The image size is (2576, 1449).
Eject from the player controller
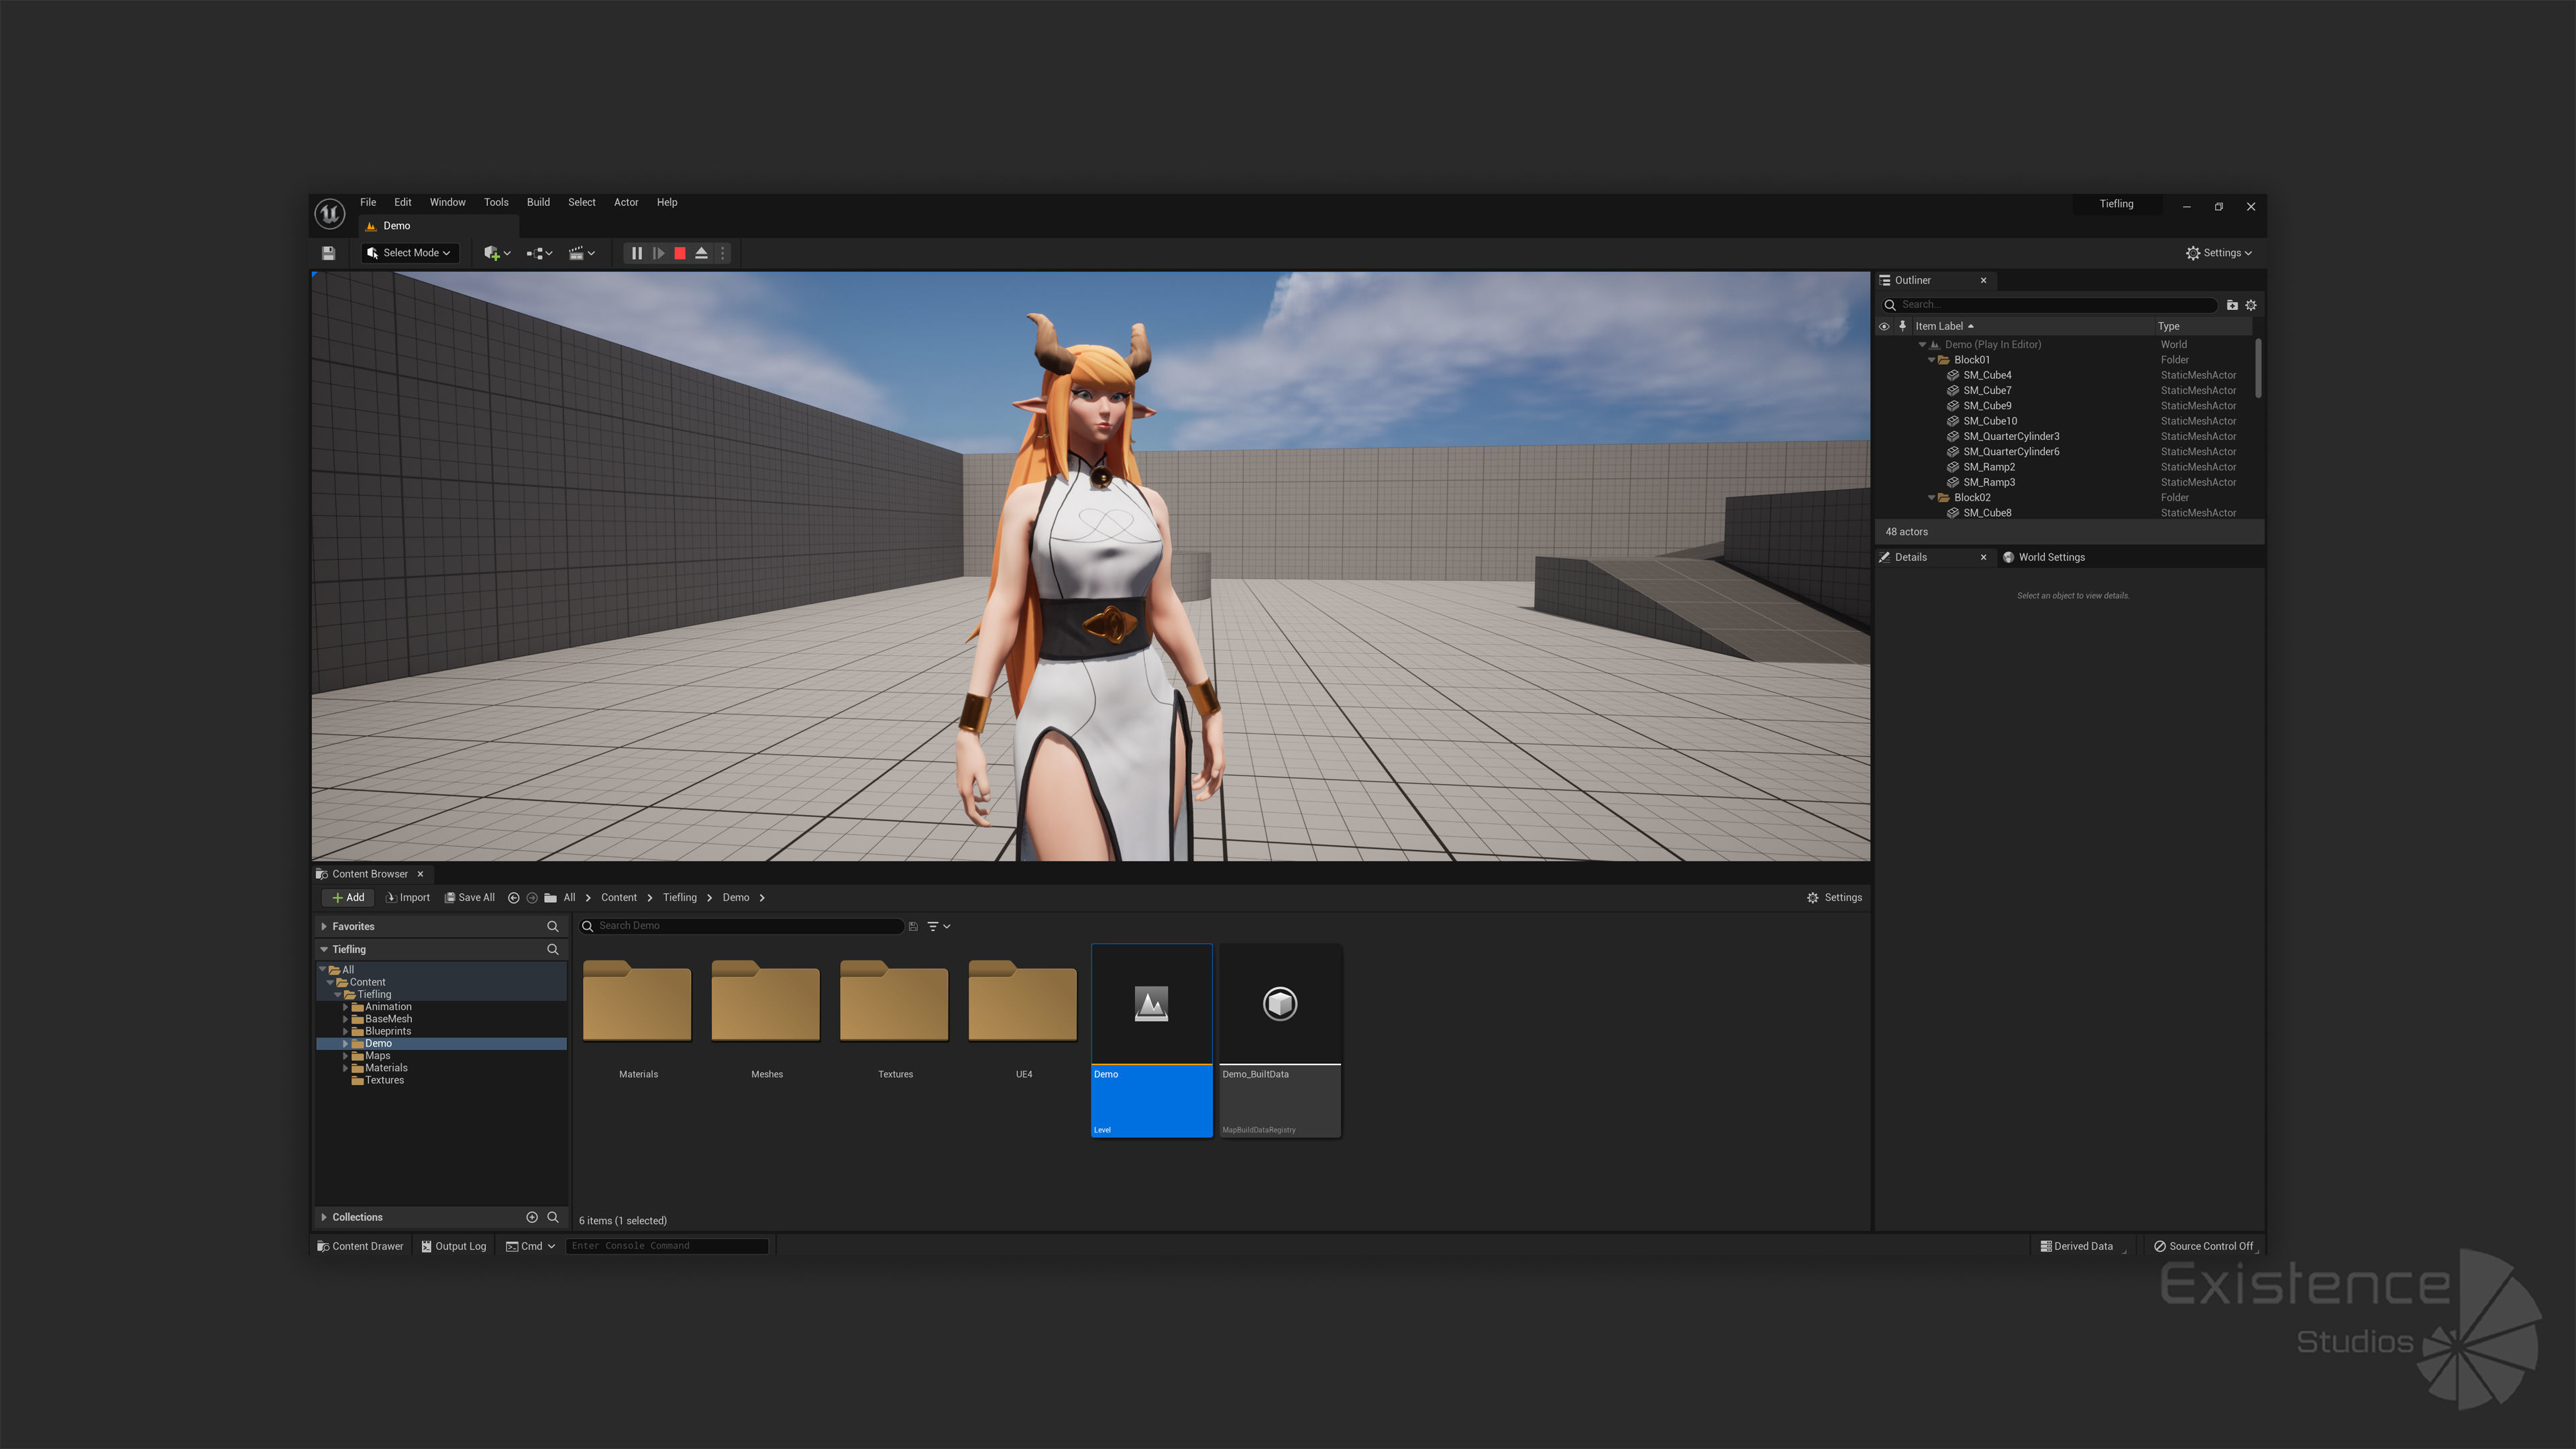(x=701, y=253)
